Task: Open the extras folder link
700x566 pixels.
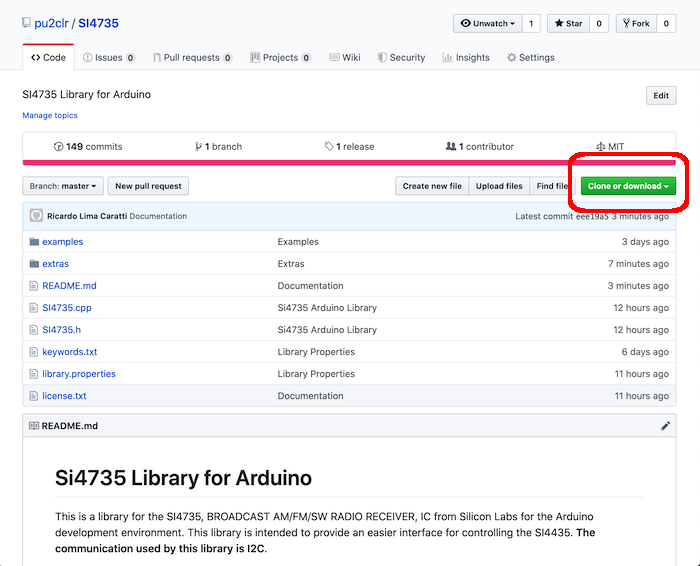Action: pyautogui.click(x=55, y=263)
